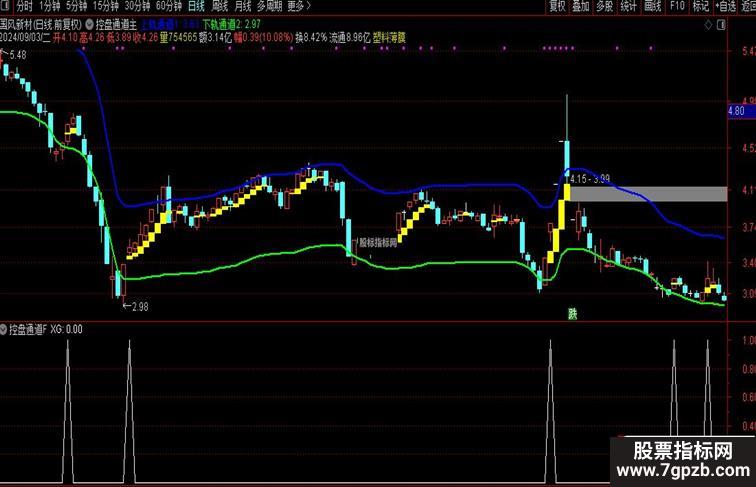This screenshot has width=756, height=487.
Task: Select the 日线 daily chart tab
Action: click(196, 6)
